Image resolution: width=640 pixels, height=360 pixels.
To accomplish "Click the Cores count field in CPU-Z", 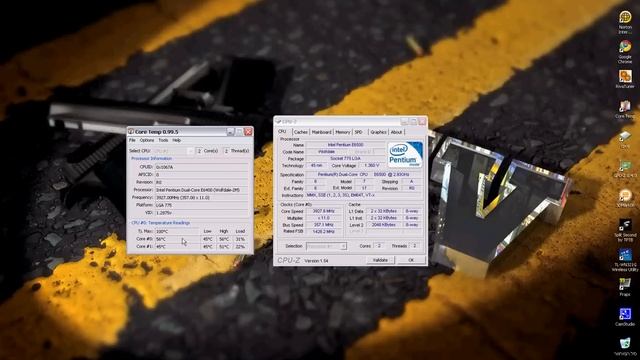I will (x=379, y=246).
